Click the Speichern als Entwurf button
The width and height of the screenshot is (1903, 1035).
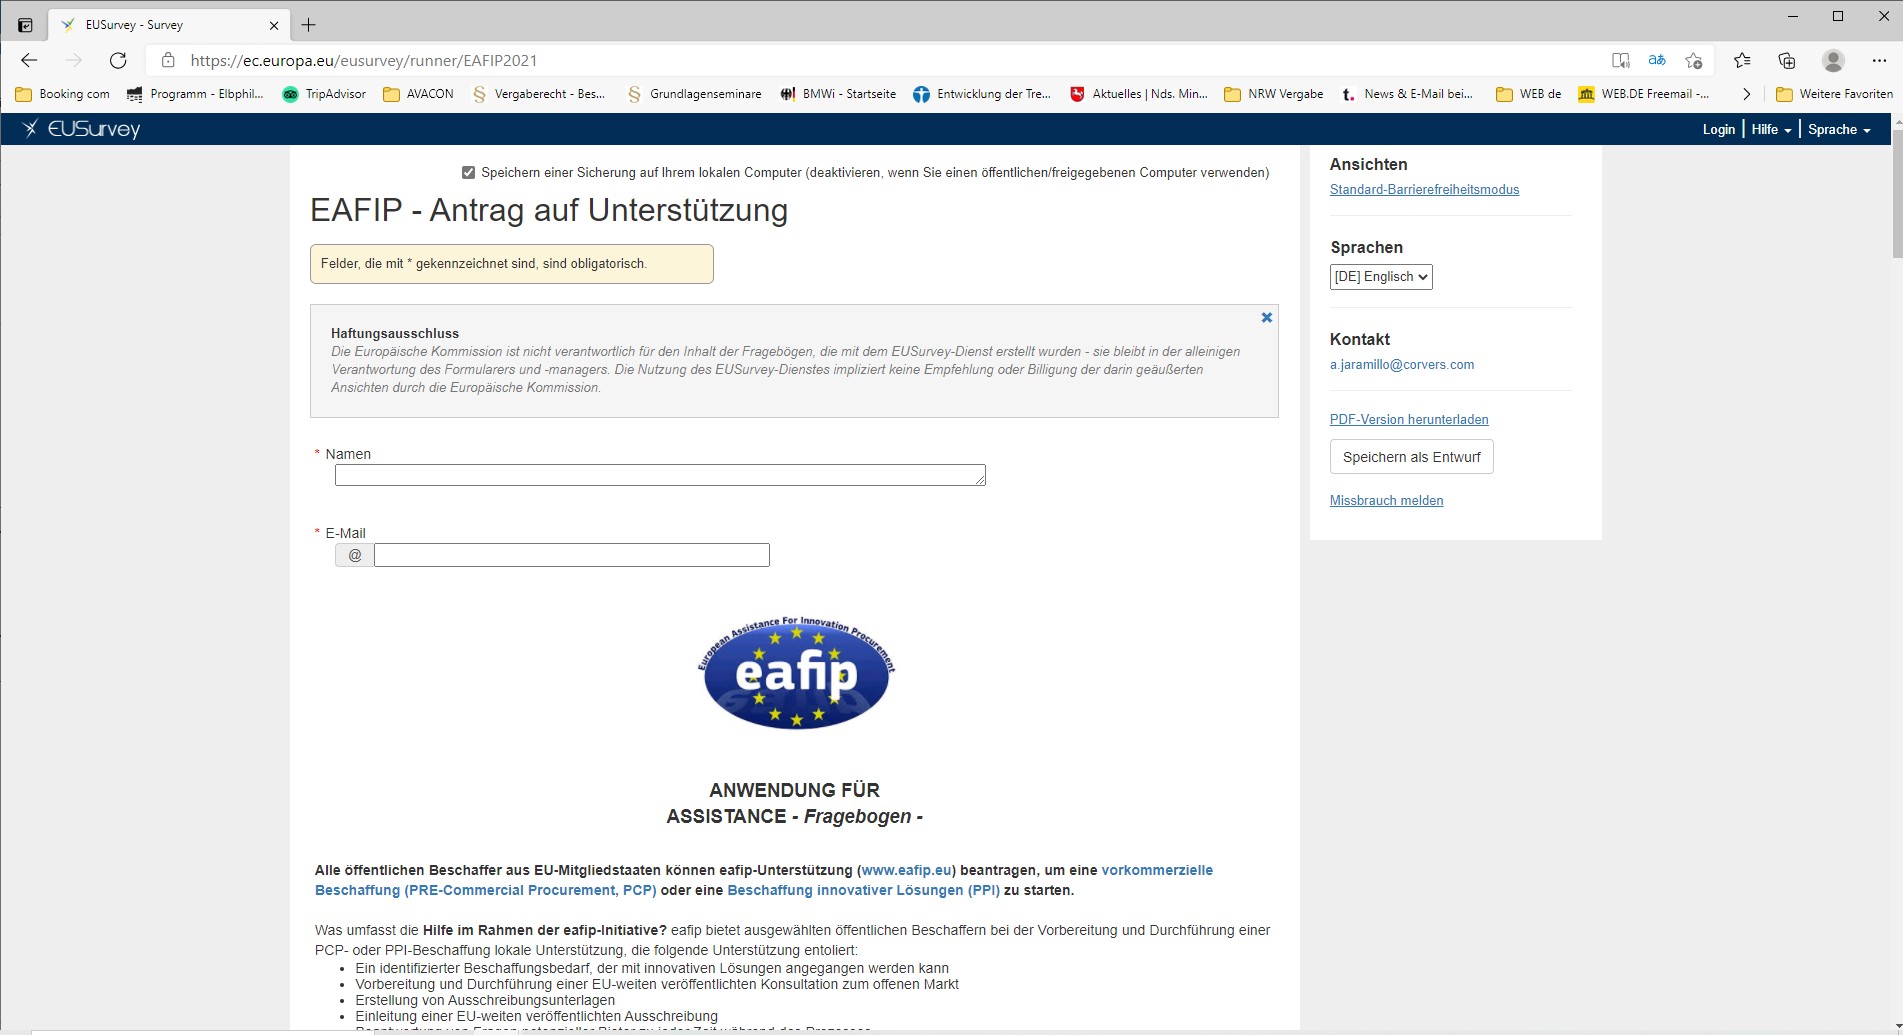(1410, 456)
